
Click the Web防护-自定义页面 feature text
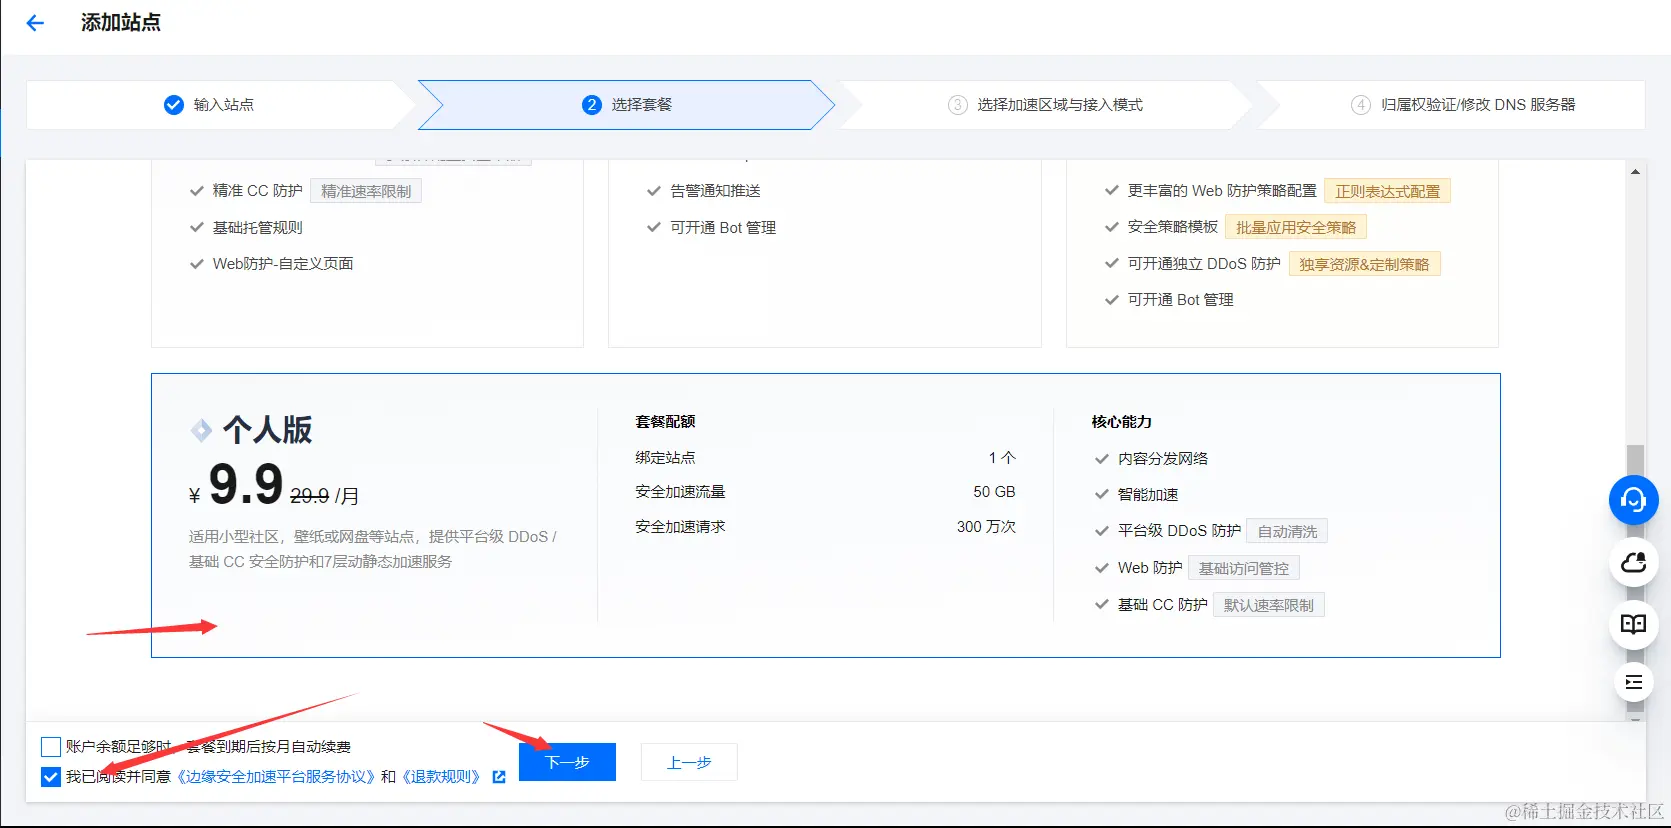pyautogui.click(x=283, y=264)
